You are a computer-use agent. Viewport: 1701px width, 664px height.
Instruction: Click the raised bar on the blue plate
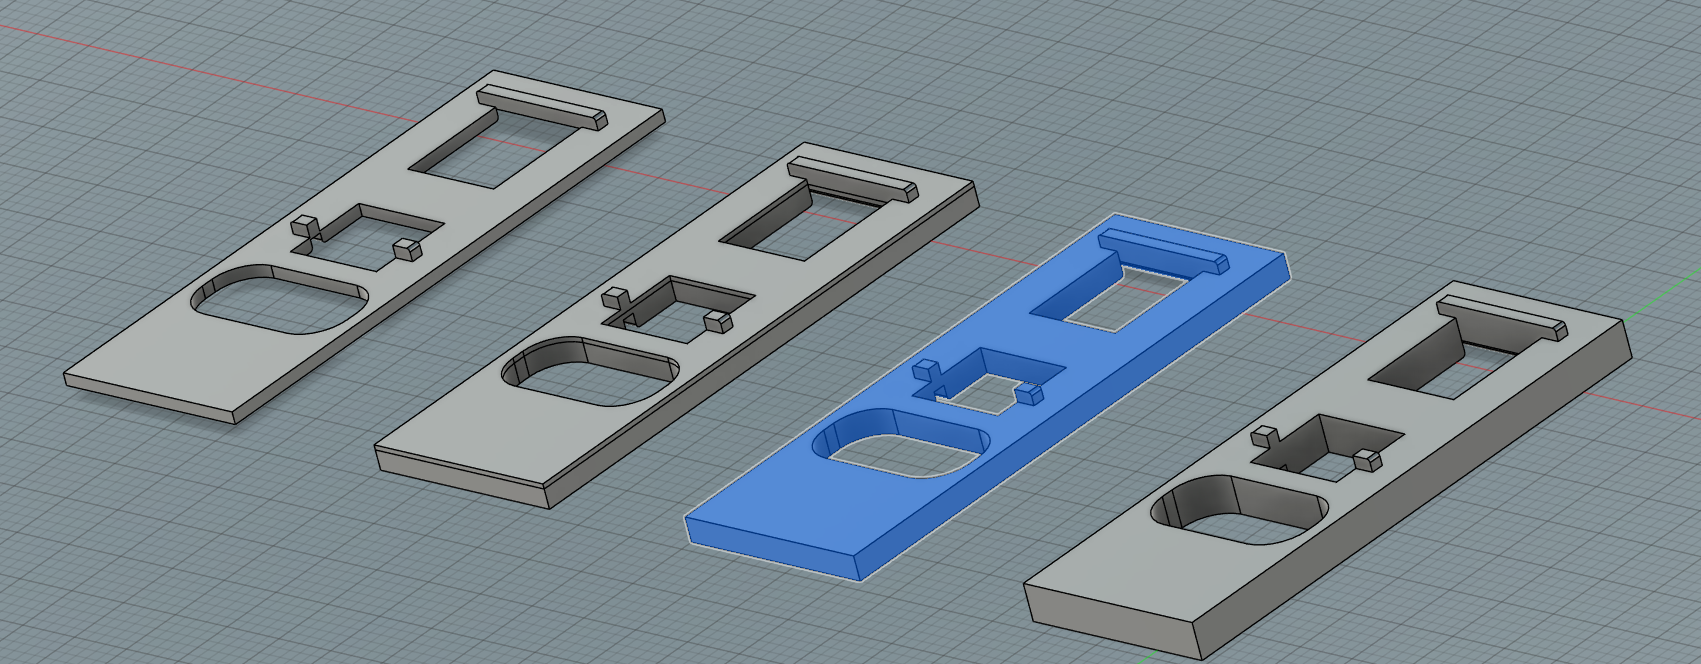point(1163,250)
